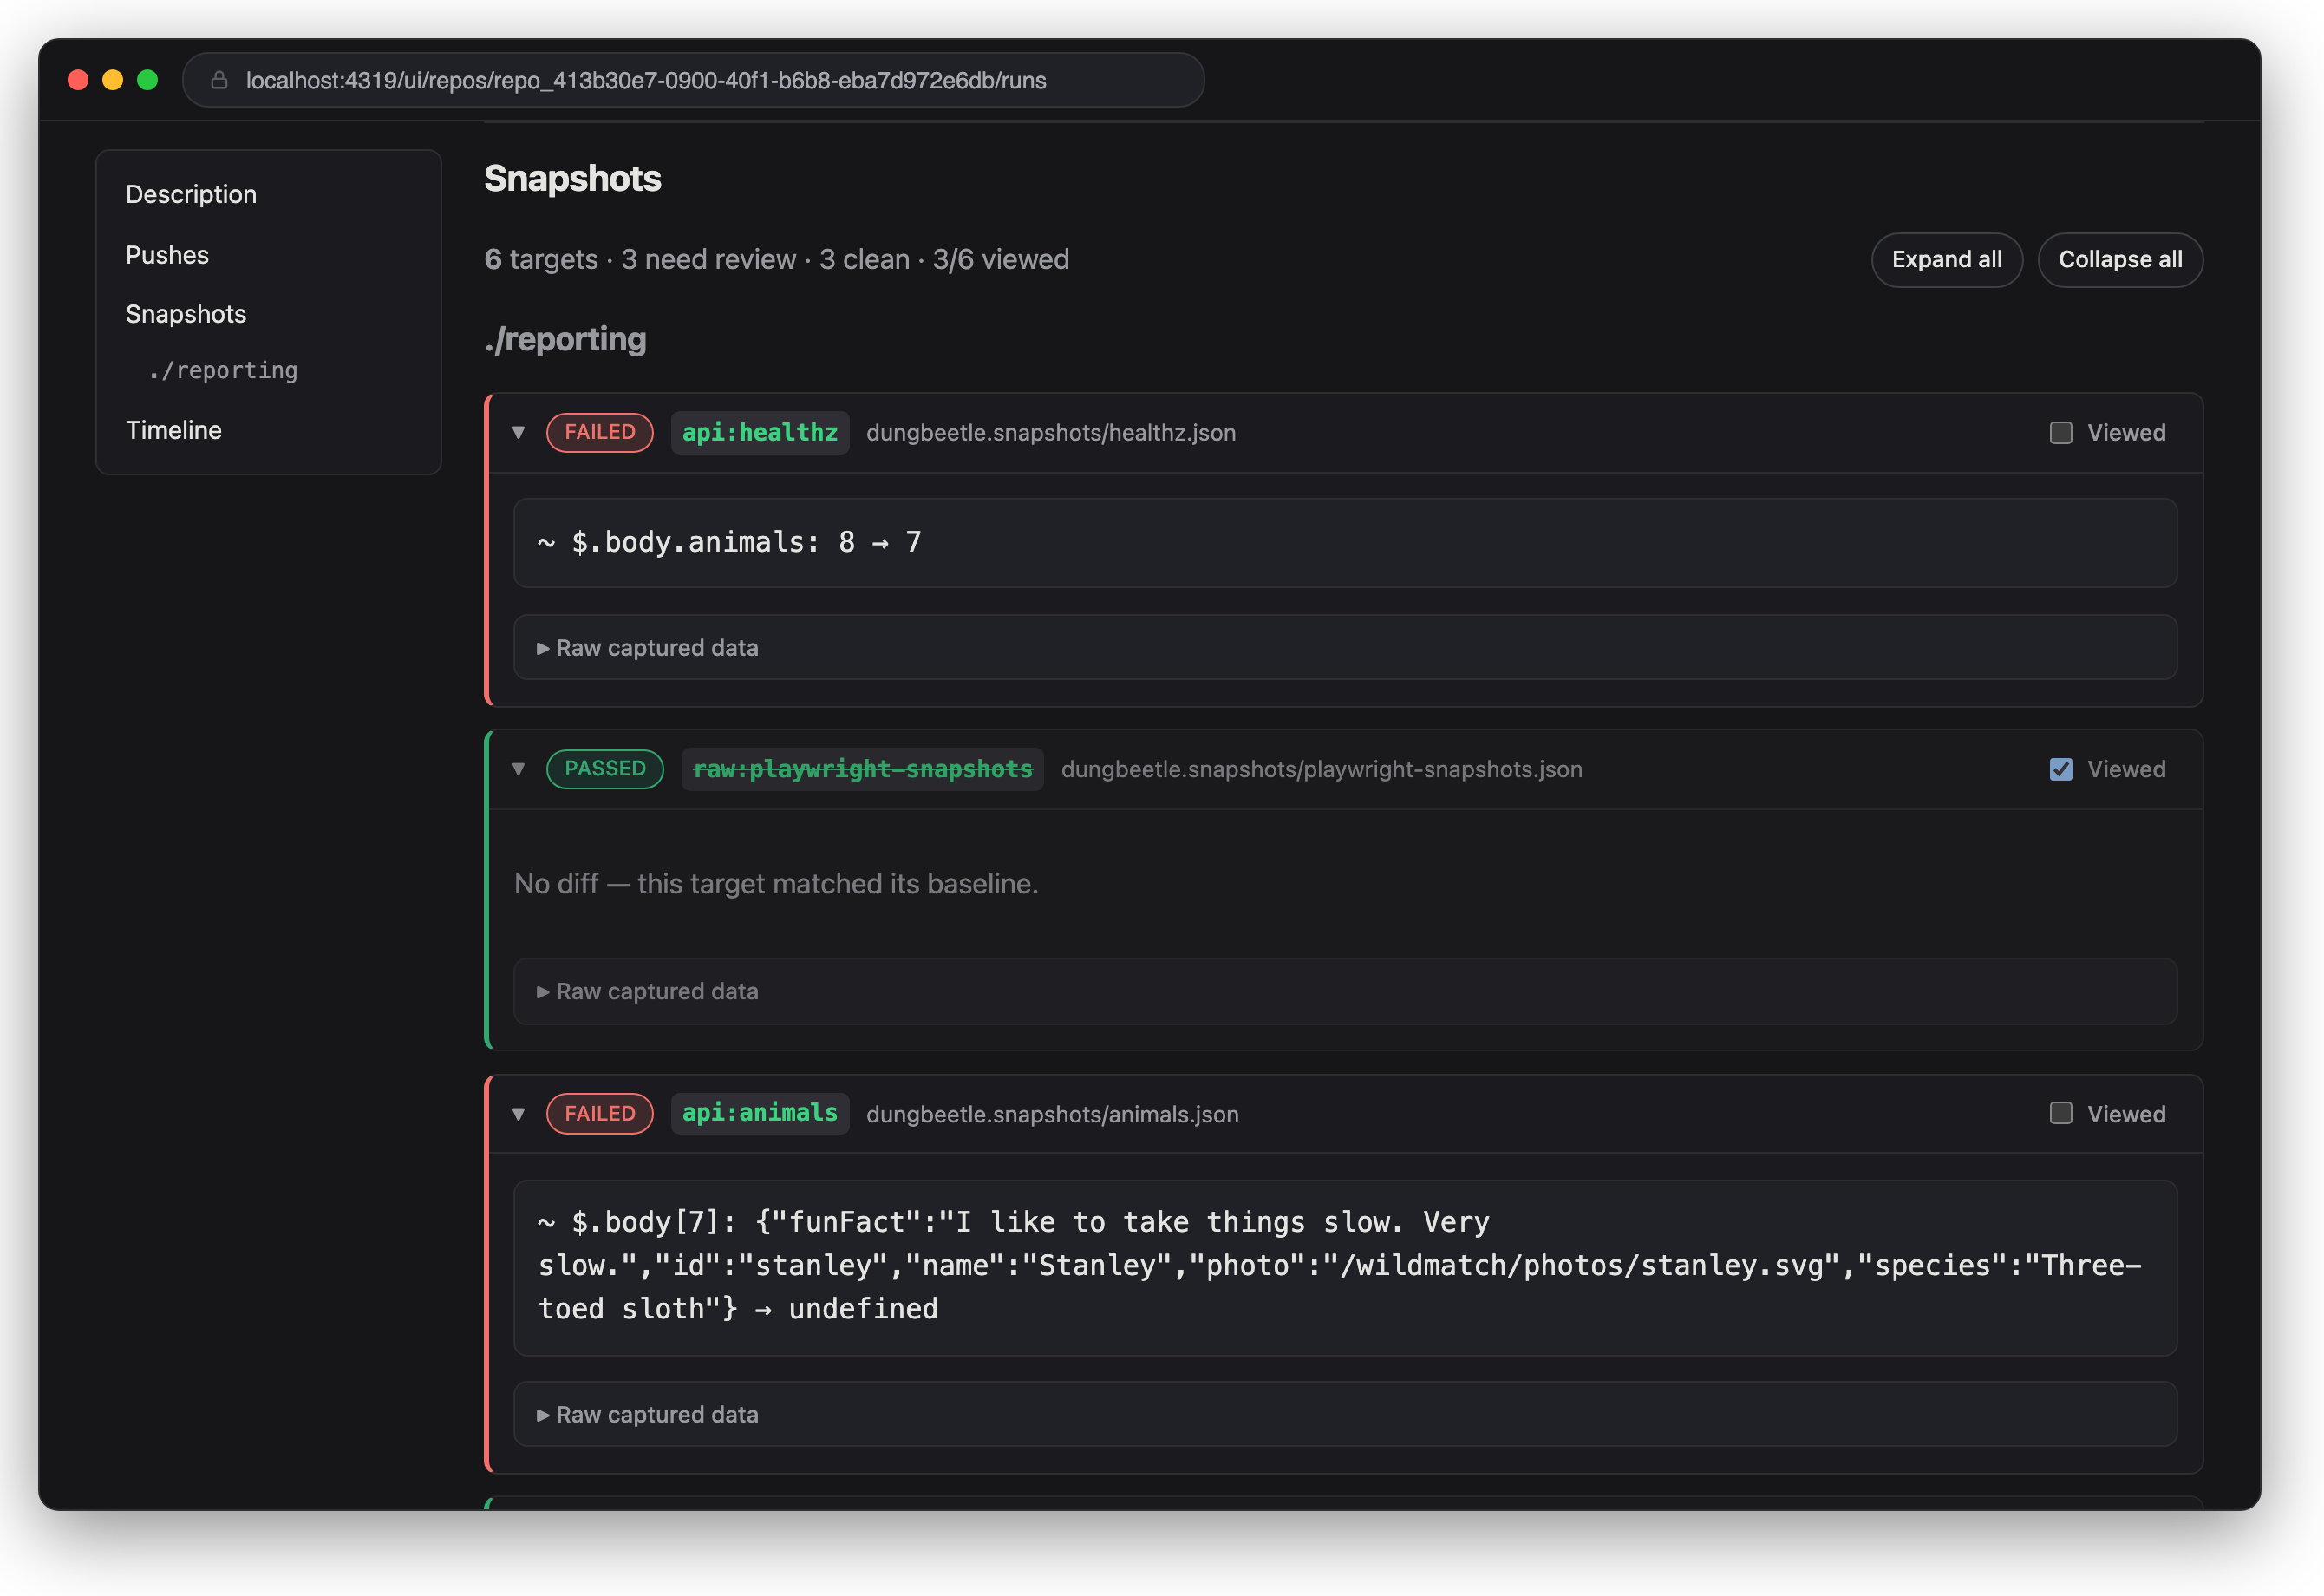Expand Raw captured data under api:healthz
Viewport: 2324px width, 1596px height.
1345,648
